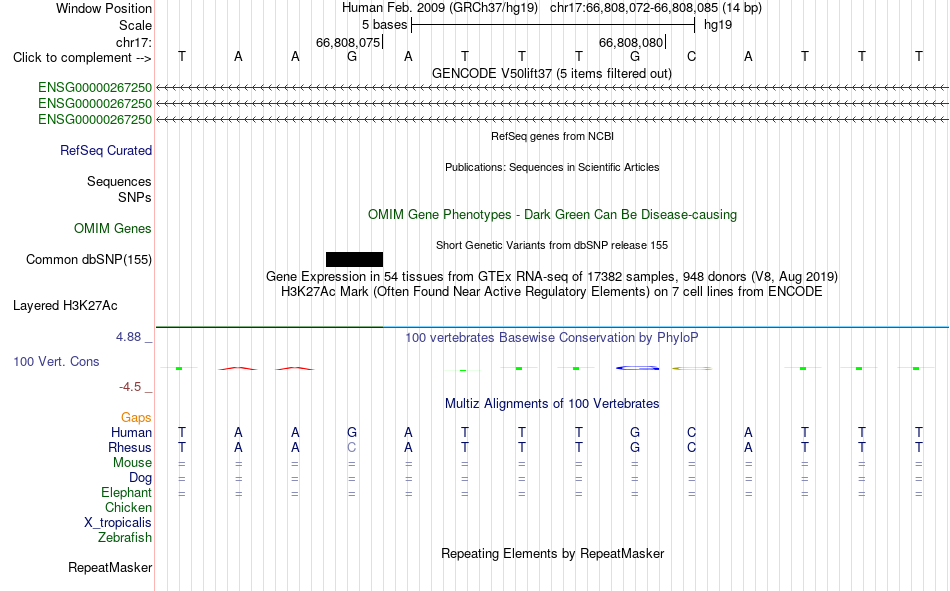This screenshot has height=591, width=950.
Task: Click '100 vertebrates Basewise Conservation by PhyloP' title
Action: click(552, 338)
